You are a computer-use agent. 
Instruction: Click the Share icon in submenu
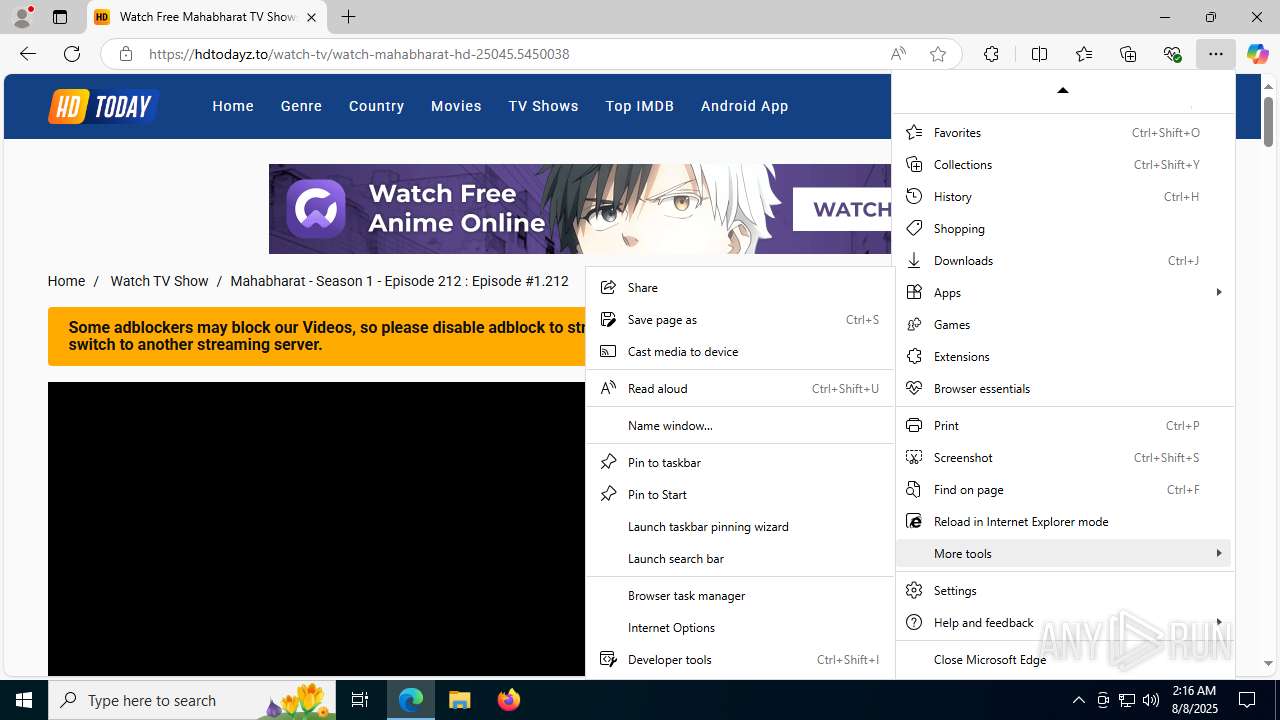(607, 287)
